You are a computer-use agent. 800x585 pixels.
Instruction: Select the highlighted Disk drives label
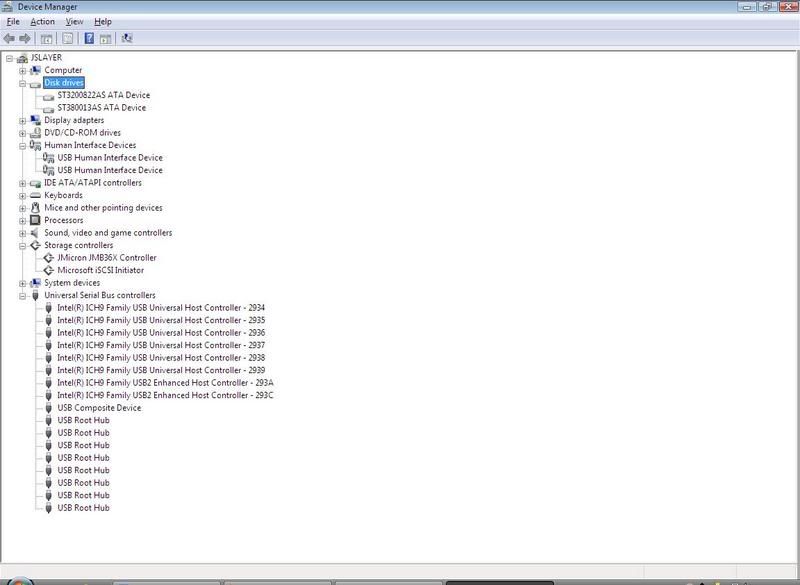pyautogui.click(x=64, y=83)
